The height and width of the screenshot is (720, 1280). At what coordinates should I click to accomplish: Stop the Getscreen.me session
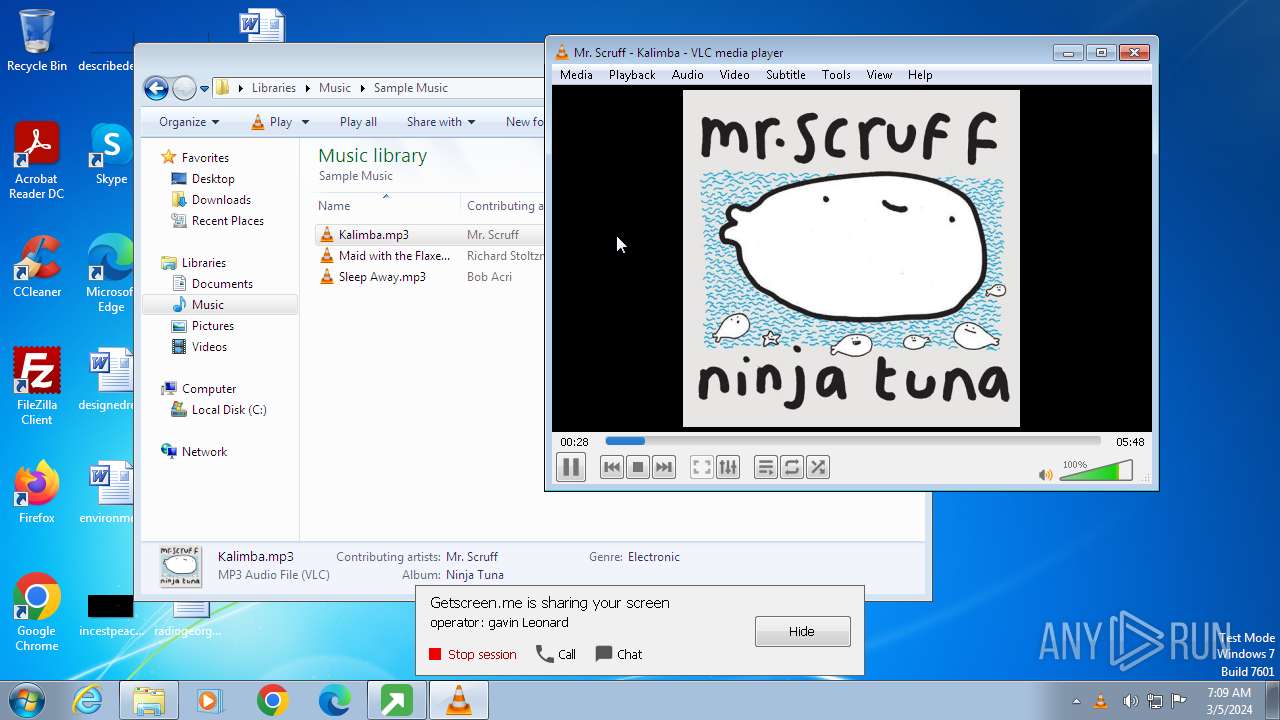click(x=472, y=655)
